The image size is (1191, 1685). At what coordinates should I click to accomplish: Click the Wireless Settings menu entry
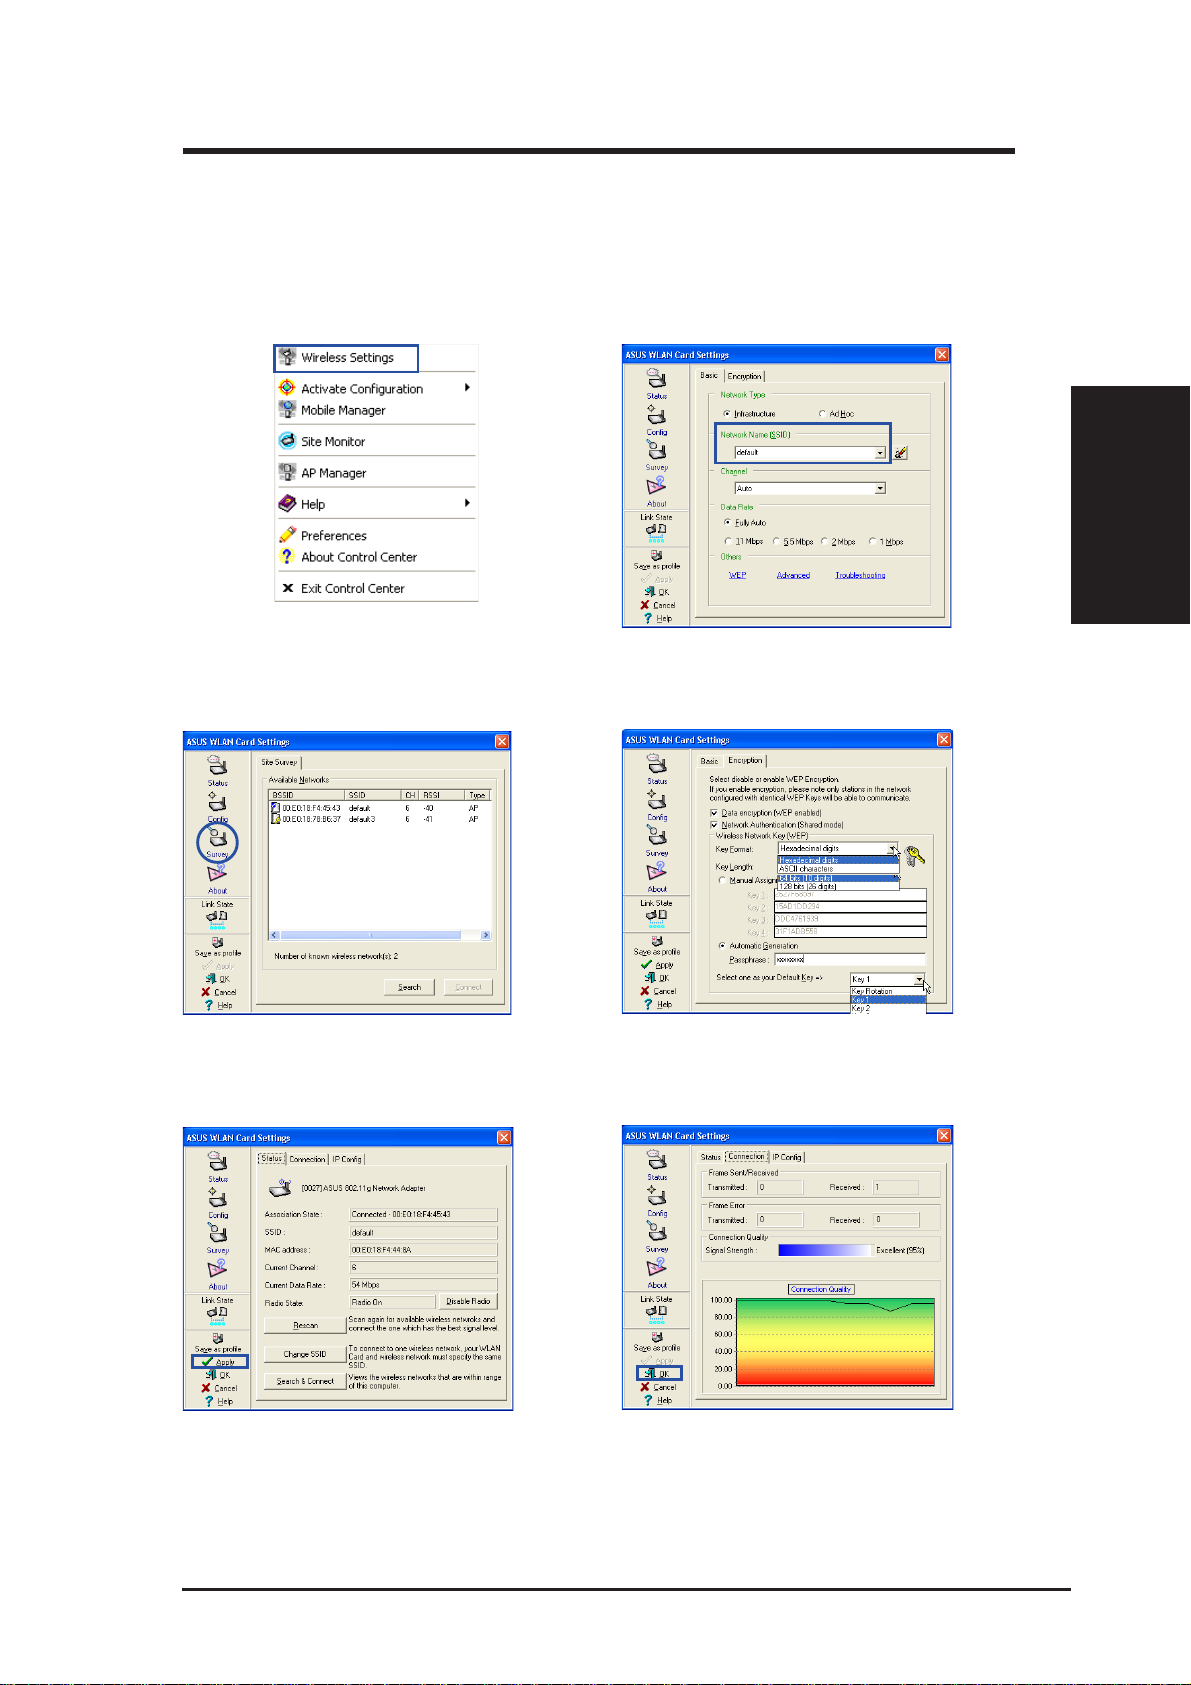tap(346, 357)
